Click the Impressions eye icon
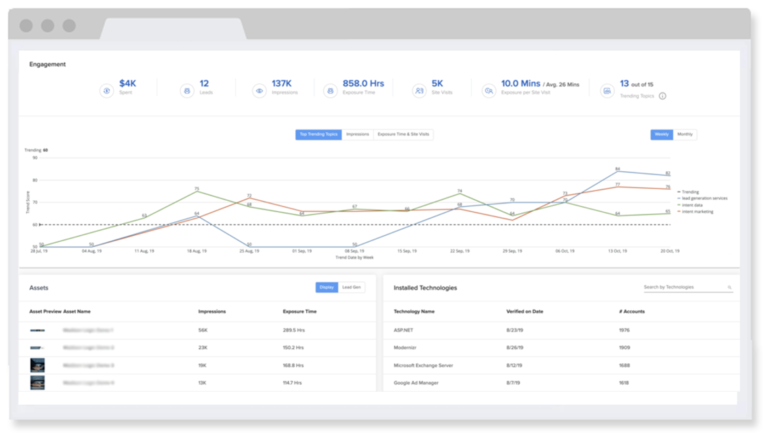Viewport: 768px width, 436px height. point(258,91)
